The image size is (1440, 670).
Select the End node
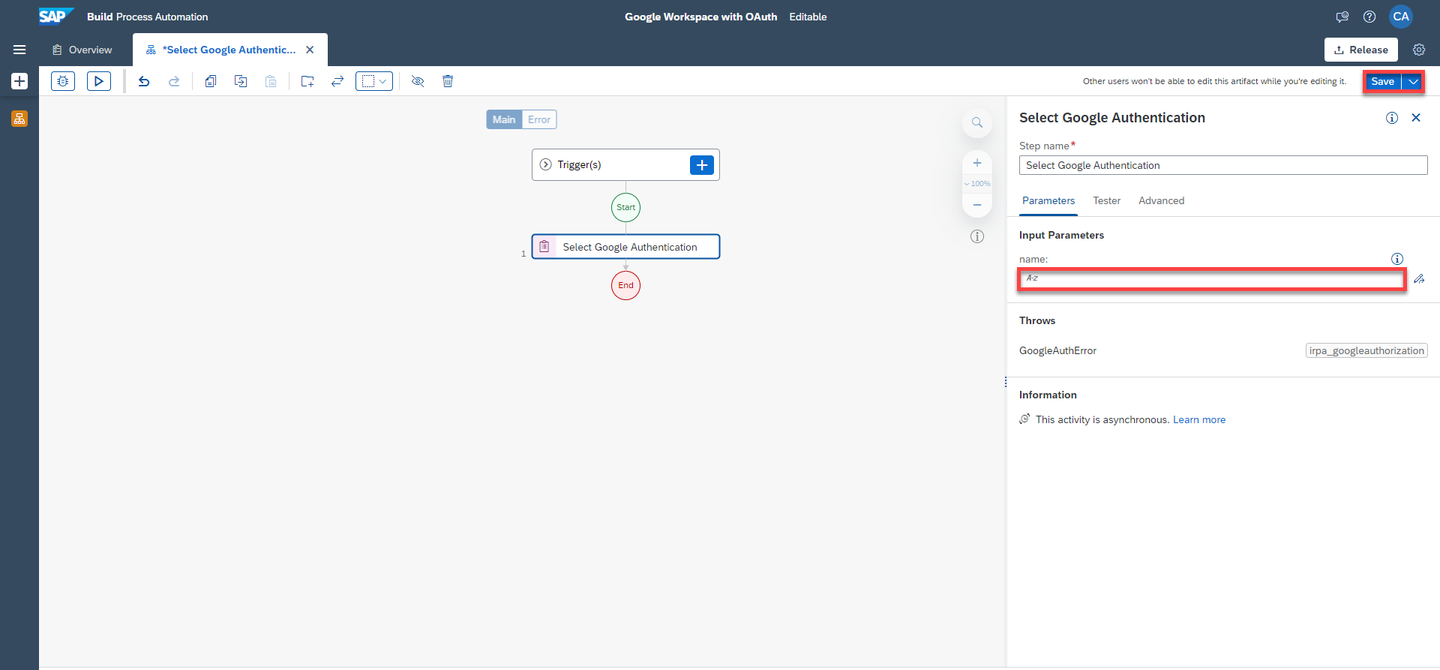[x=626, y=285]
